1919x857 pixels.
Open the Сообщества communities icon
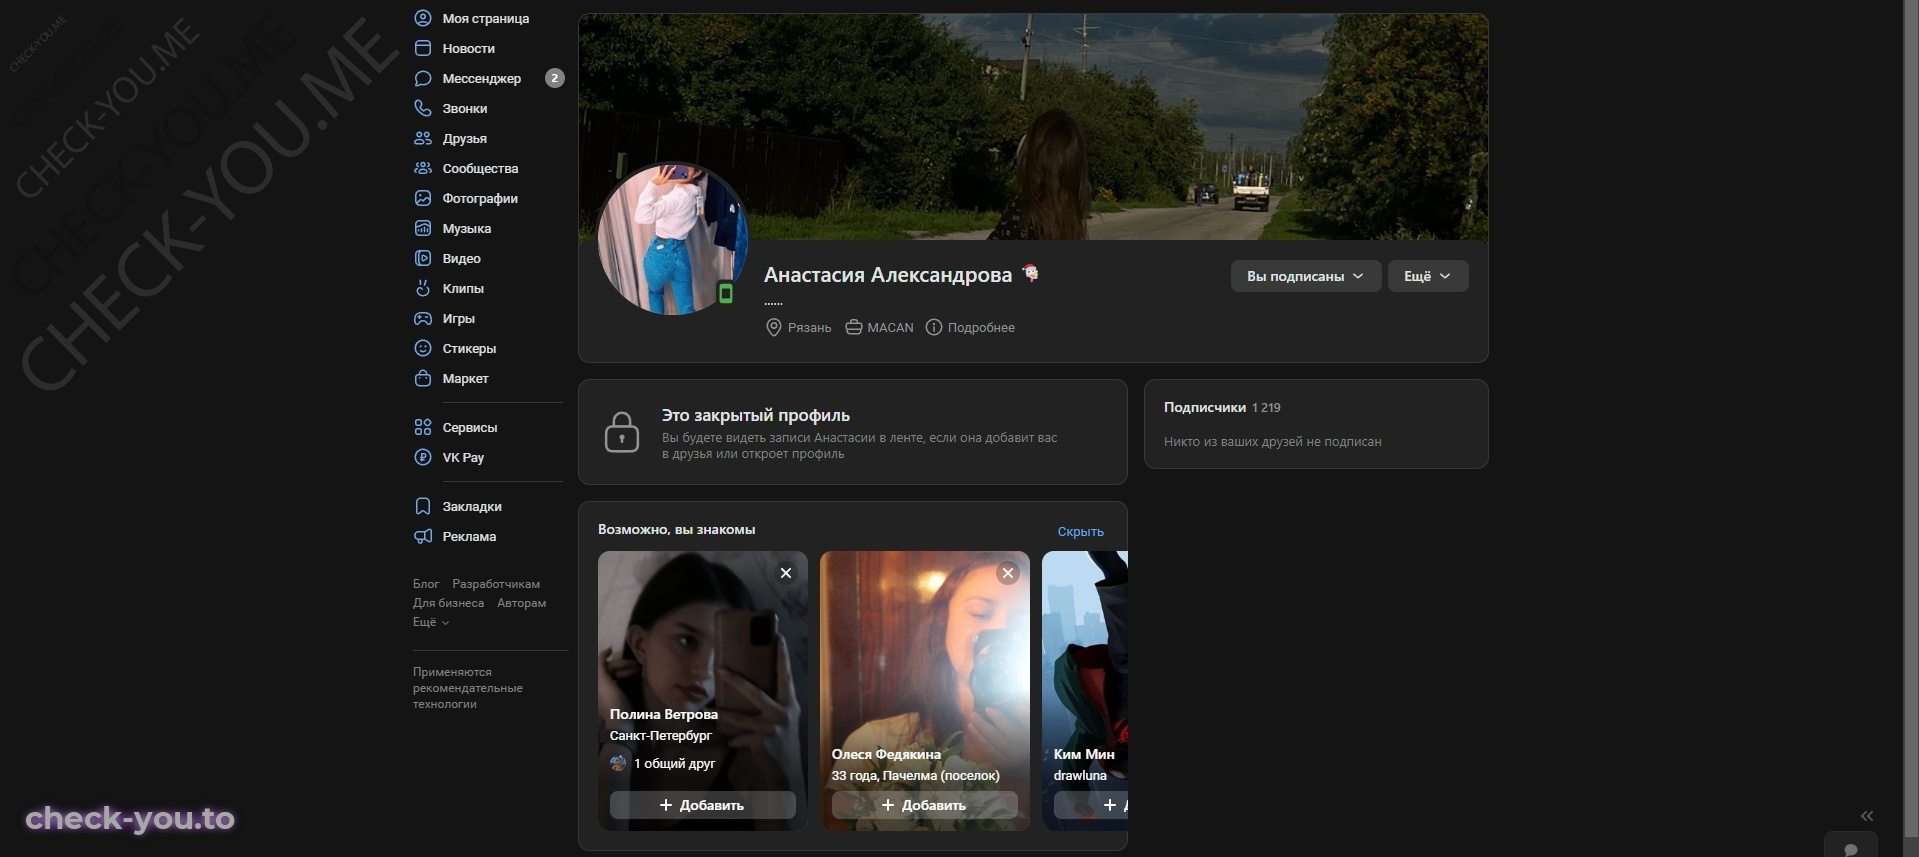[423, 168]
